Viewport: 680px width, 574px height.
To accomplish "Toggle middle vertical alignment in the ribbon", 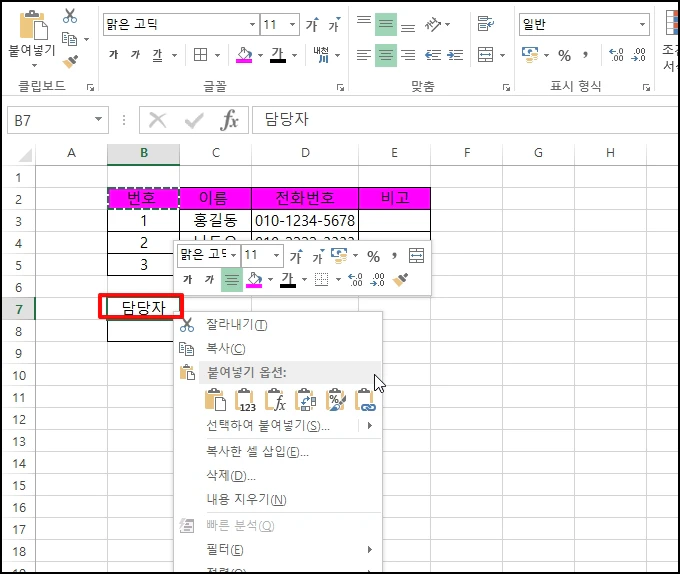I will (386, 25).
